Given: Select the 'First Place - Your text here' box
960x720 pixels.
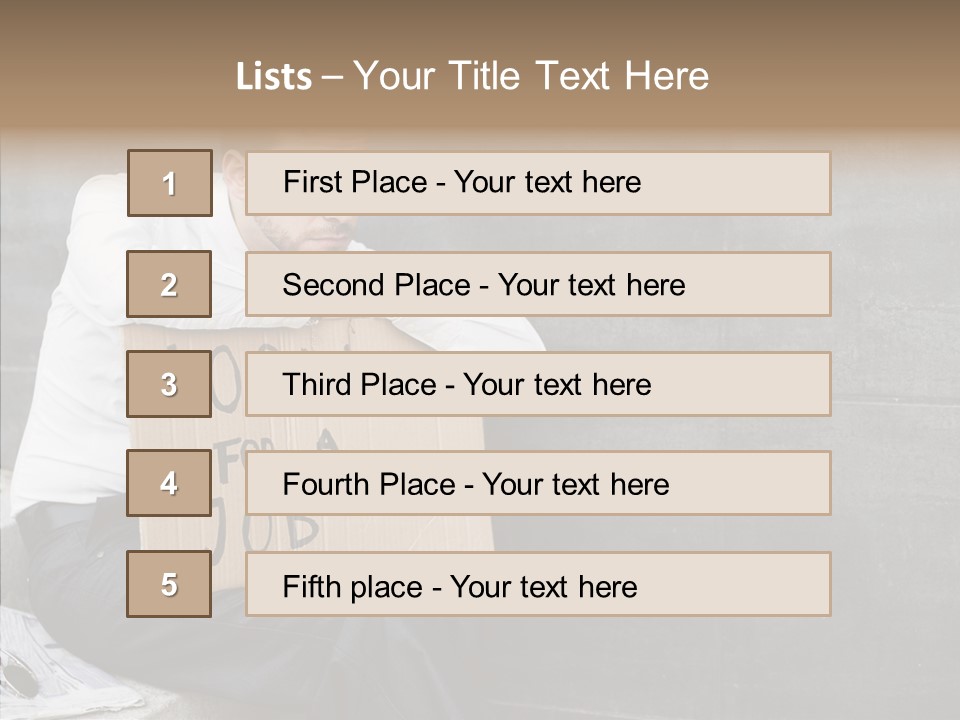Looking at the screenshot, I should coord(538,183).
